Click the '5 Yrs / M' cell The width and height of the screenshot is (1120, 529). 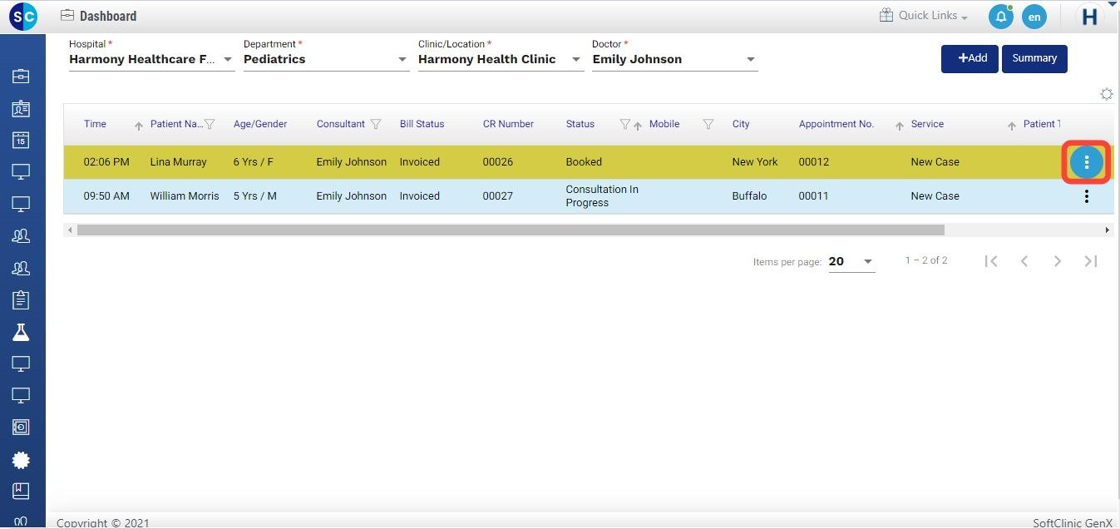click(255, 196)
